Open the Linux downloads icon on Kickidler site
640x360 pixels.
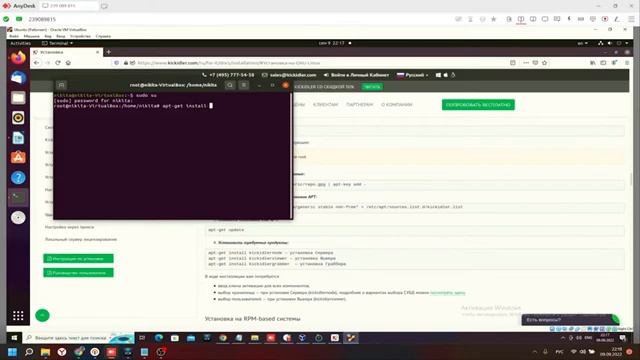453,75
